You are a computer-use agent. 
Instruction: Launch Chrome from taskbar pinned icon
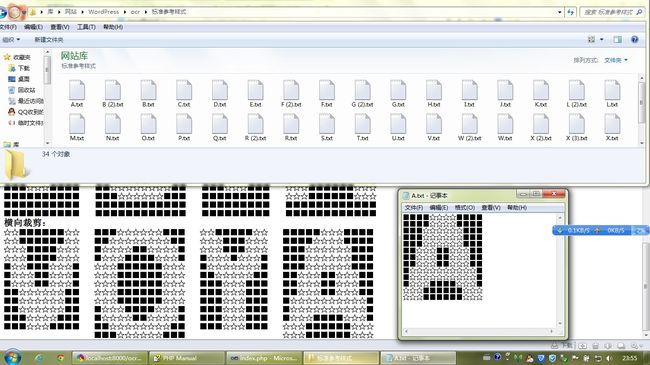[61, 358]
